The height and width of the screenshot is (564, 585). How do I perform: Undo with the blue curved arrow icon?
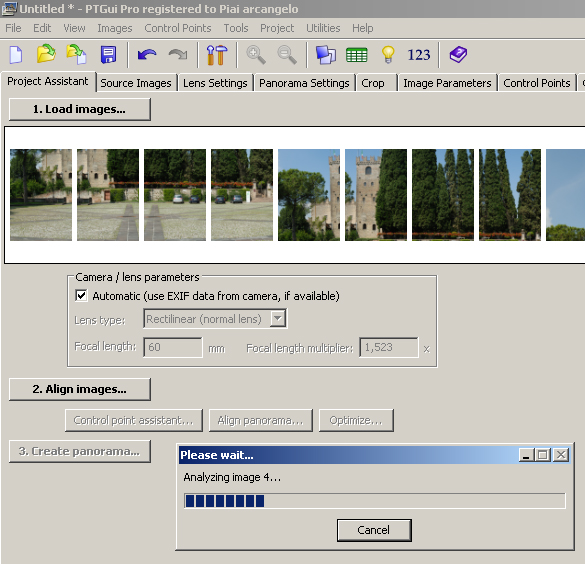(x=147, y=55)
